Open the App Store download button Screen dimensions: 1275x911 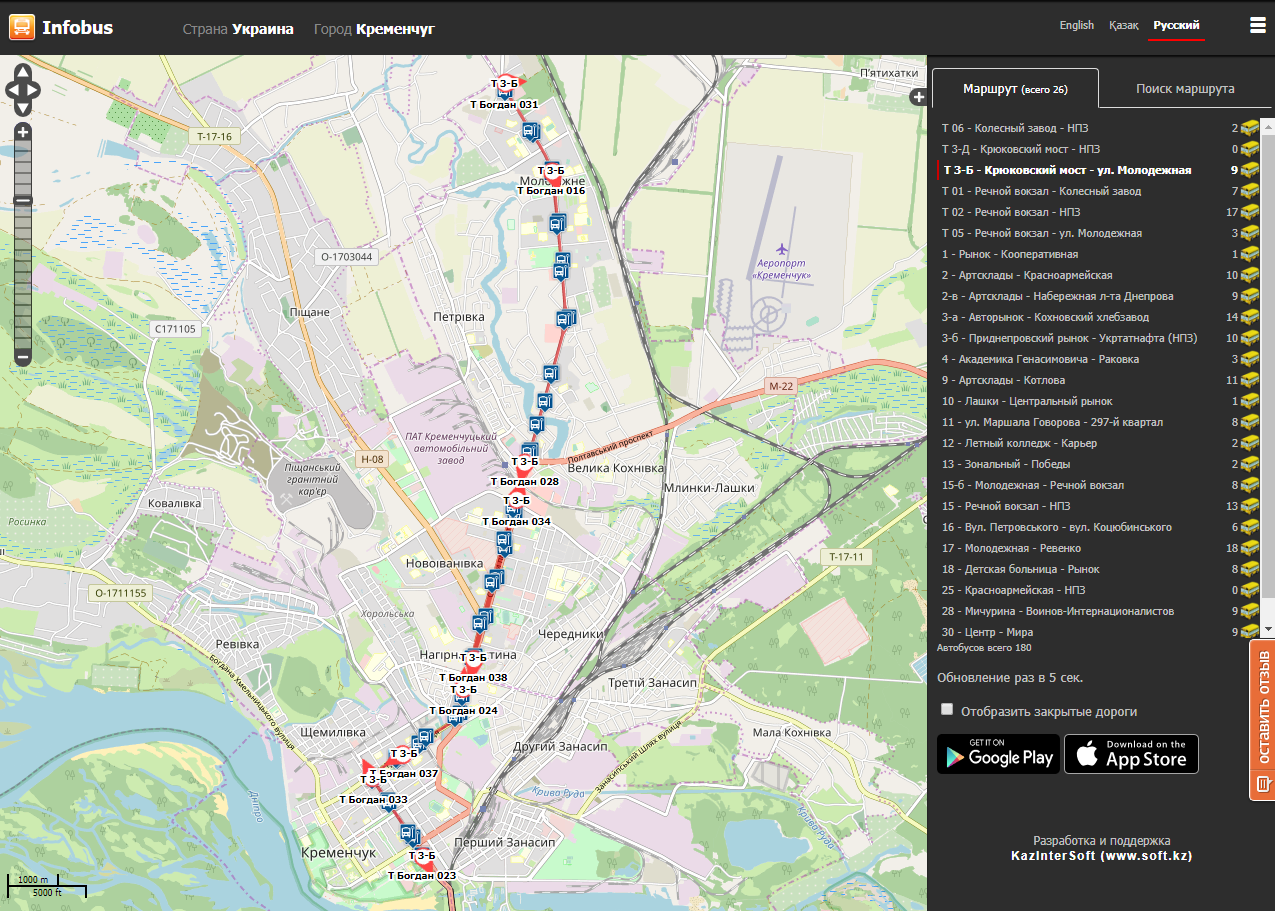click(x=1131, y=754)
